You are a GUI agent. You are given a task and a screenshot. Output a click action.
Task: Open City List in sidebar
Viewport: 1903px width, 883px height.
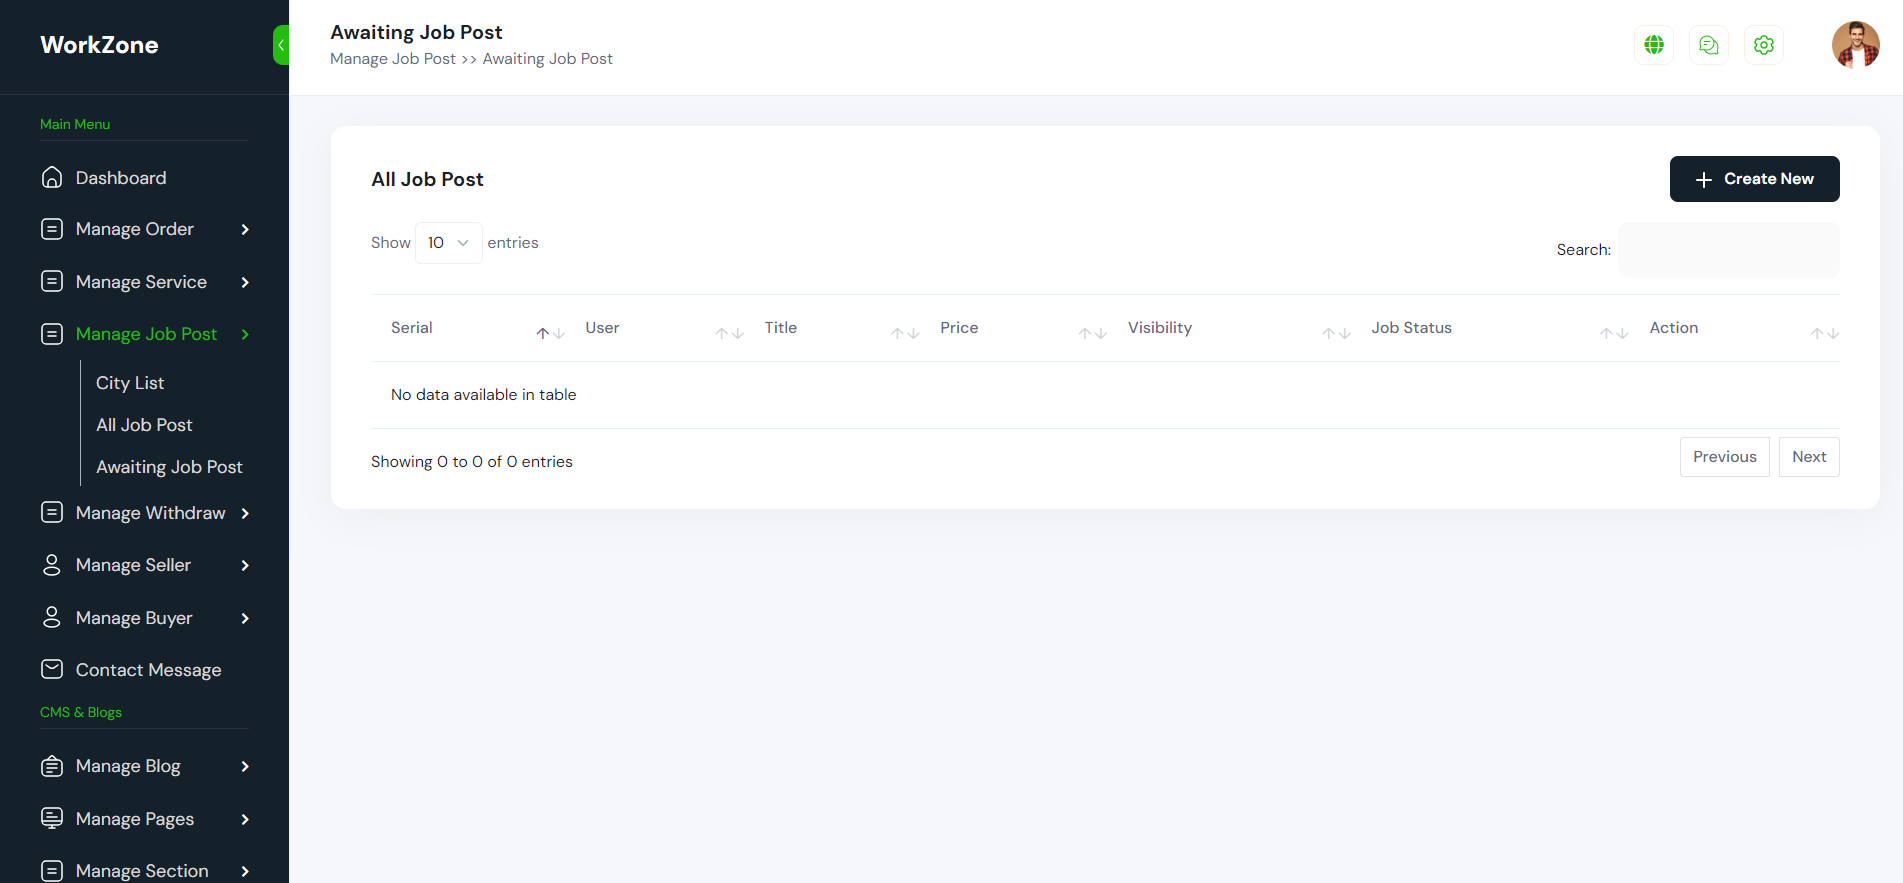point(130,383)
